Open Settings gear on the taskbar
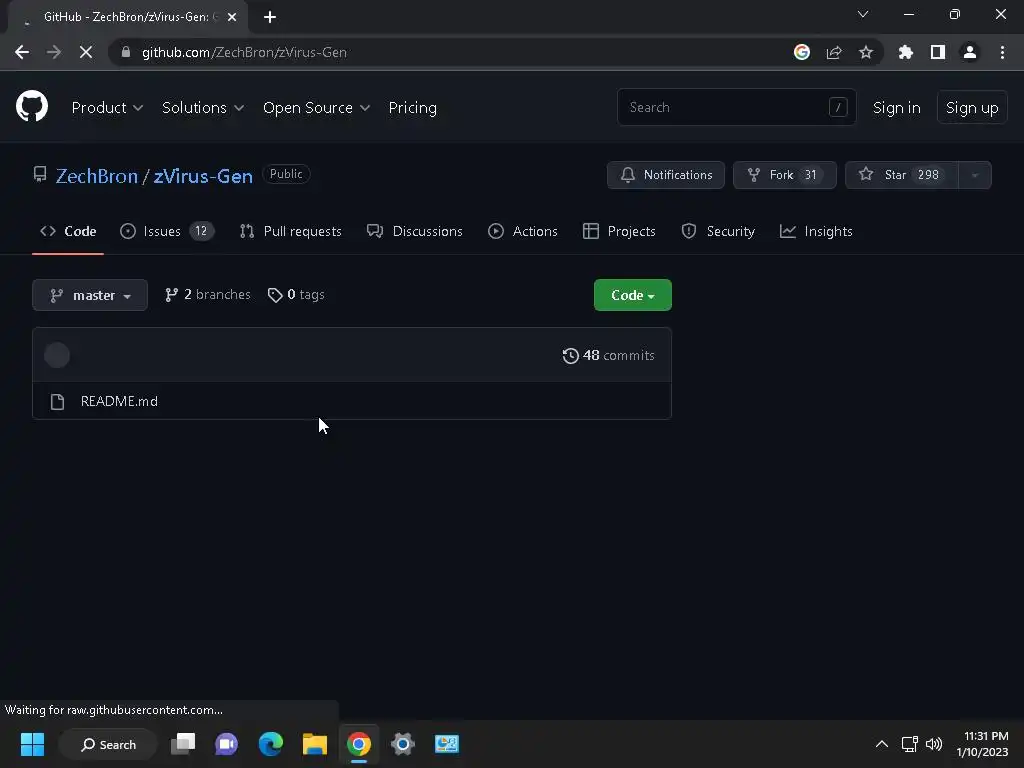 (403, 744)
